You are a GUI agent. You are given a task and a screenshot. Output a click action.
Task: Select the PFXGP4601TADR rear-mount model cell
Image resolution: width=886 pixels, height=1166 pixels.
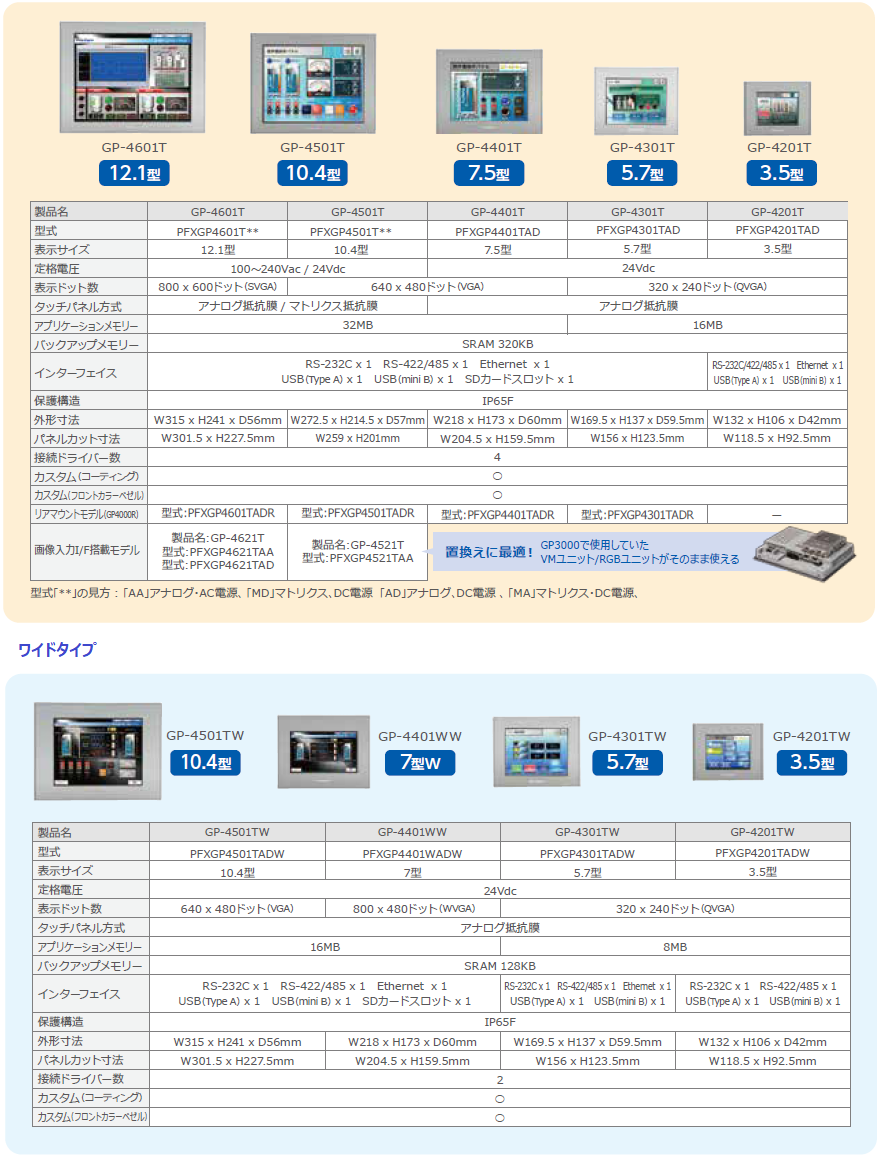tap(217, 513)
